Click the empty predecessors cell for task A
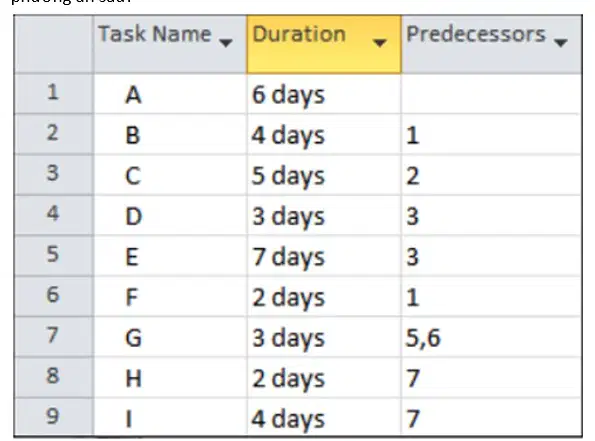Screen dimensions: 595x441 pos(491,94)
